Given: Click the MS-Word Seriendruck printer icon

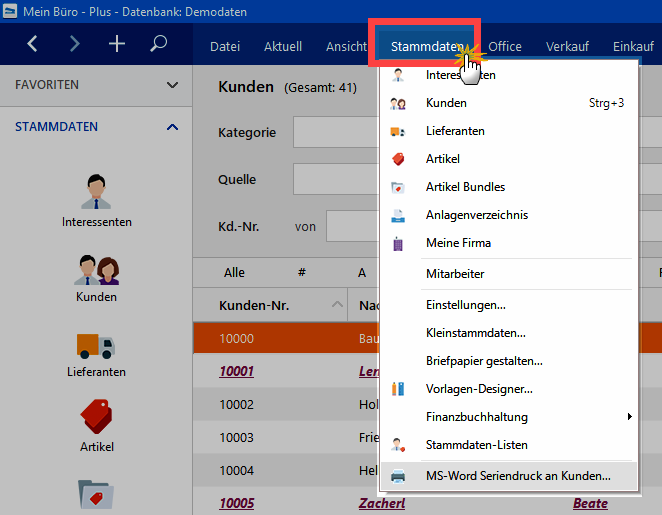Looking at the screenshot, I should pos(398,476).
